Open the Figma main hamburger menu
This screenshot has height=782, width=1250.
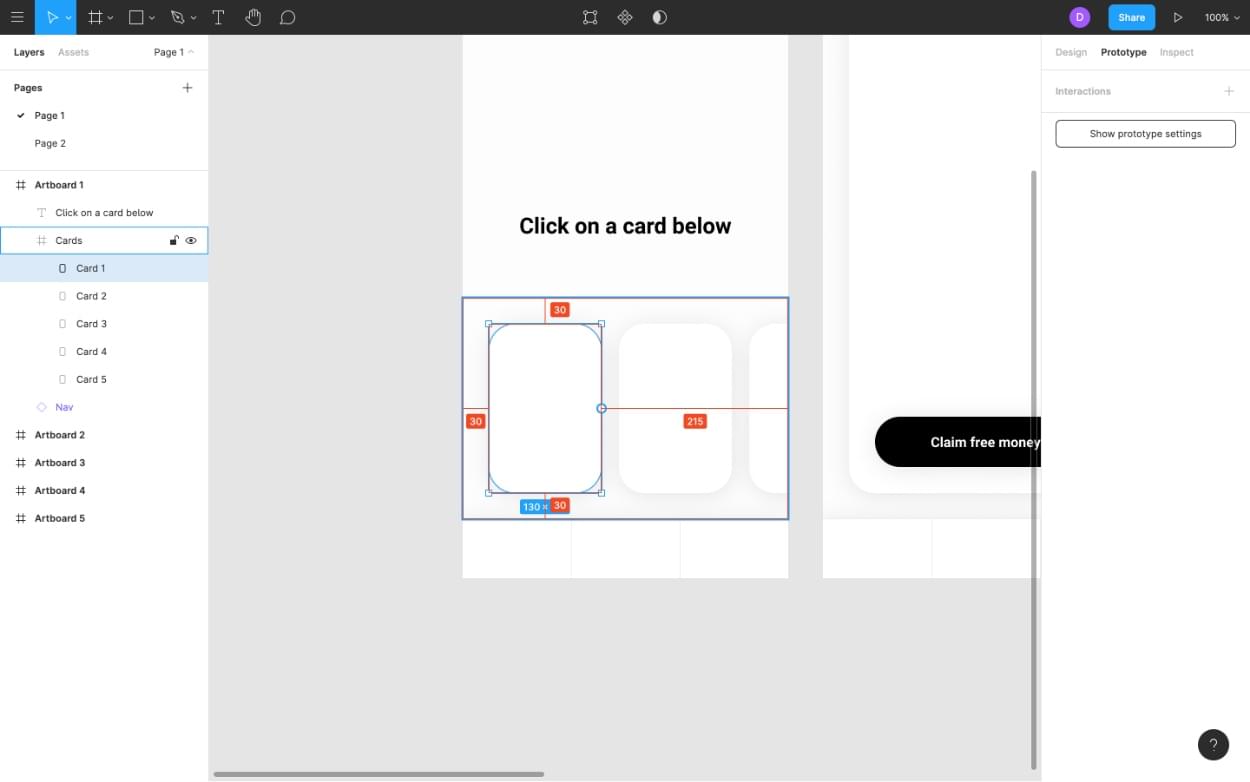click(17, 17)
